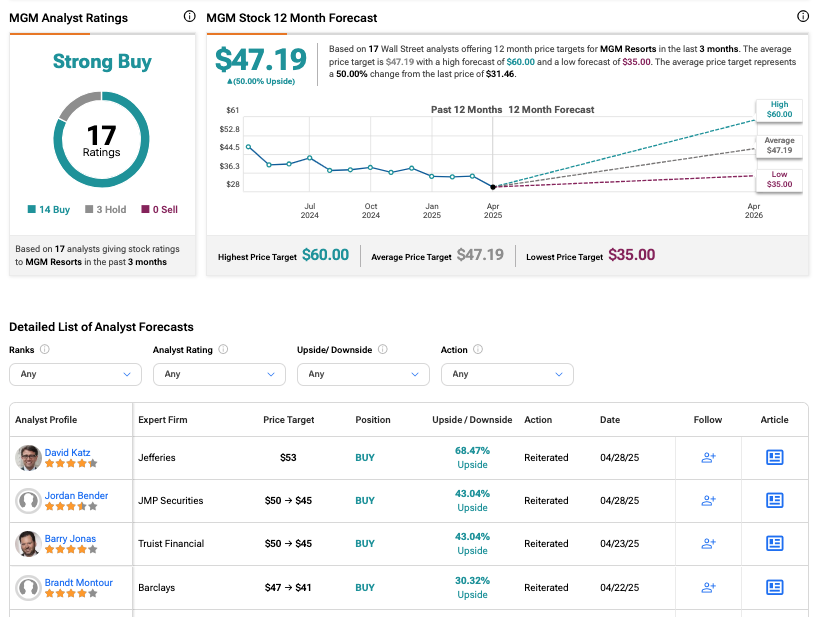The height and width of the screenshot is (617, 820).
Task: Click the $53 price target cell
Action: [x=288, y=458]
